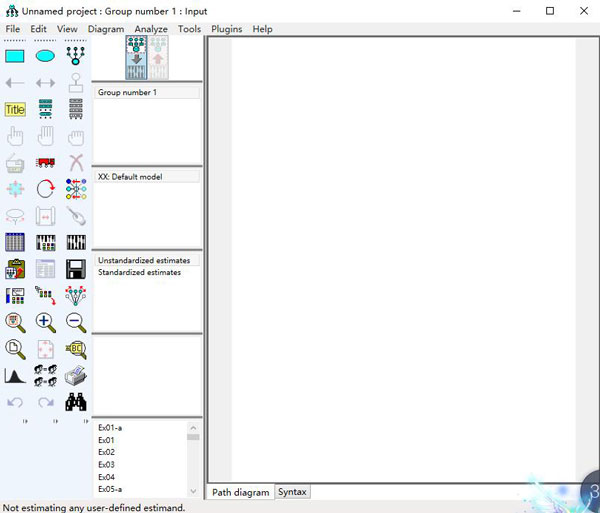Screen dimensions: 600x513
Task: Toggle view input path diagram button
Action: (x=136, y=58)
